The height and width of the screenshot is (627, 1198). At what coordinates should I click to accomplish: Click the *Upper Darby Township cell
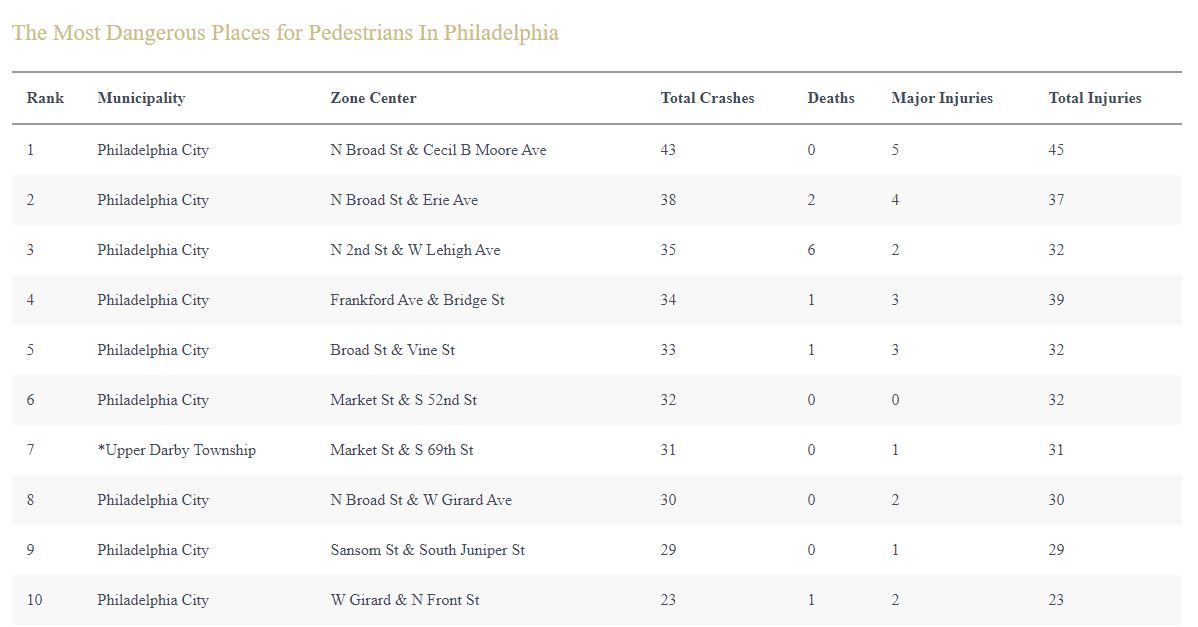176,450
